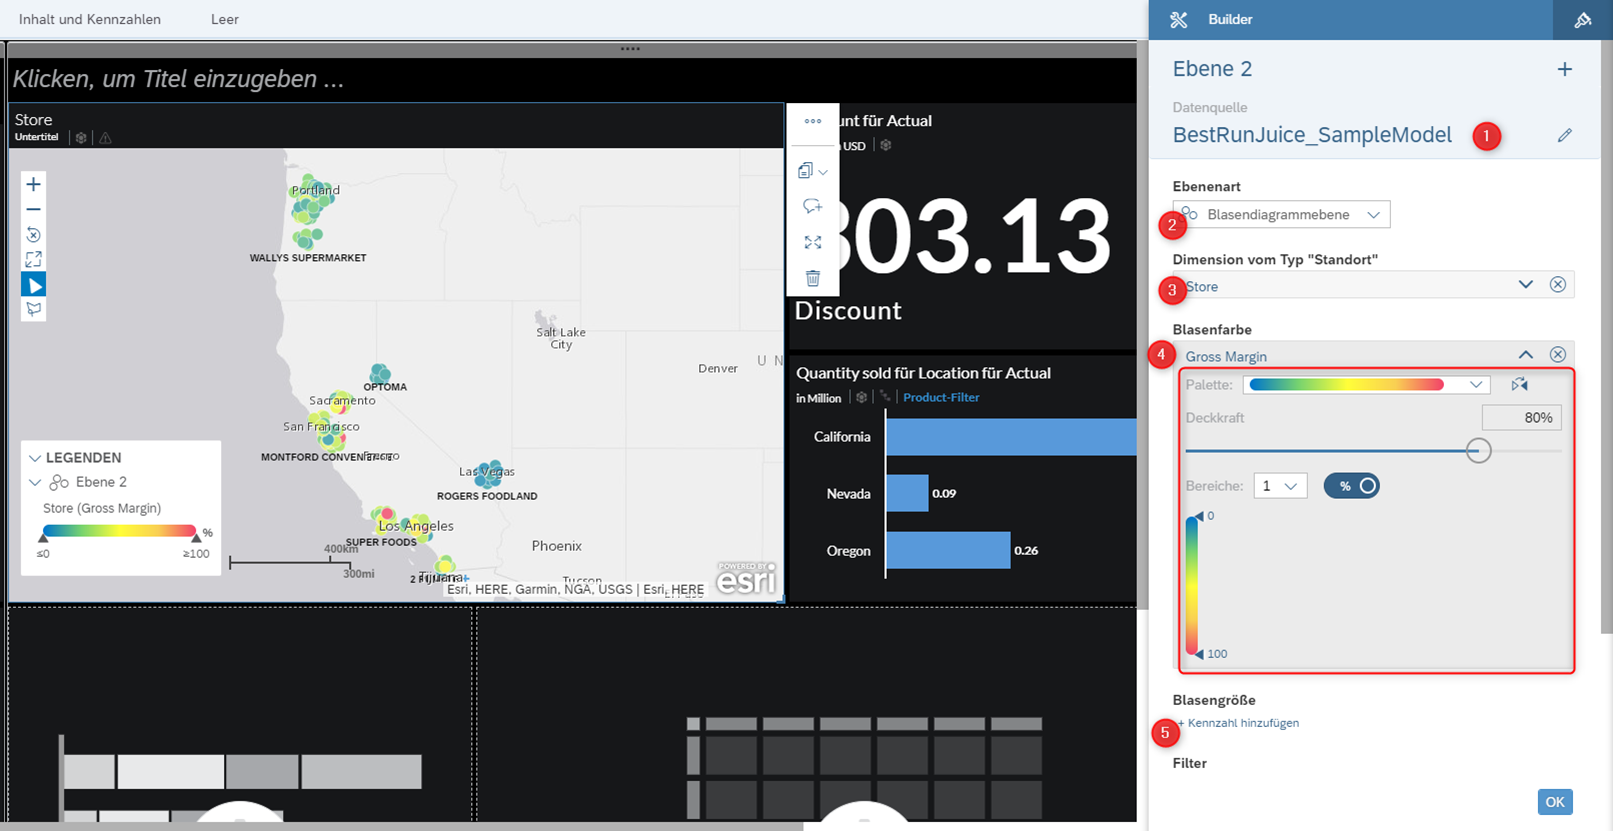
Task: Click the California bar in chart
Action: coord(1011,437)
